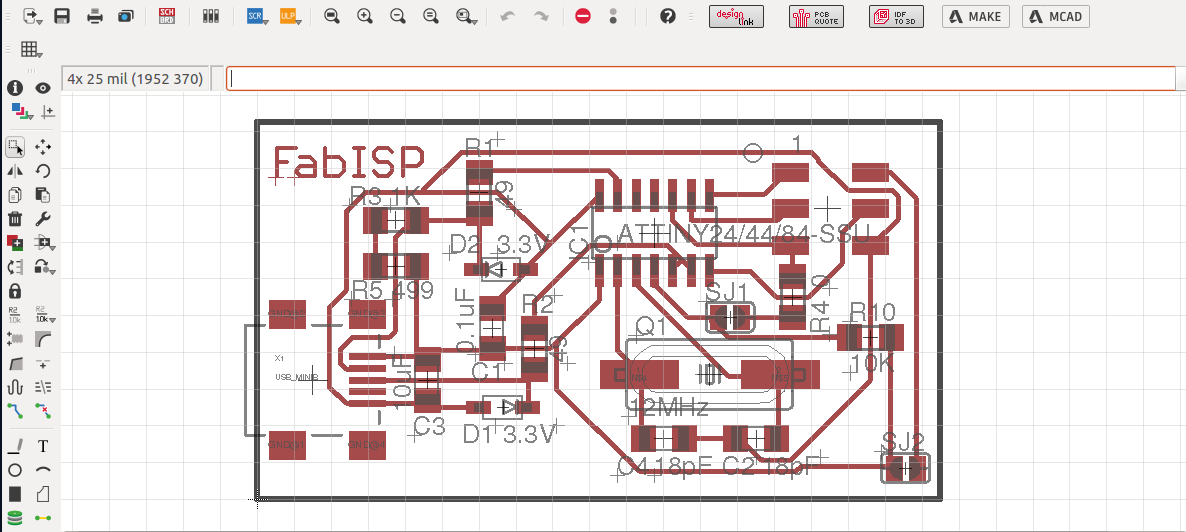Viewport: 1186px width, 532px height.
Task: Print the board layout
Action: pos(95,16)
